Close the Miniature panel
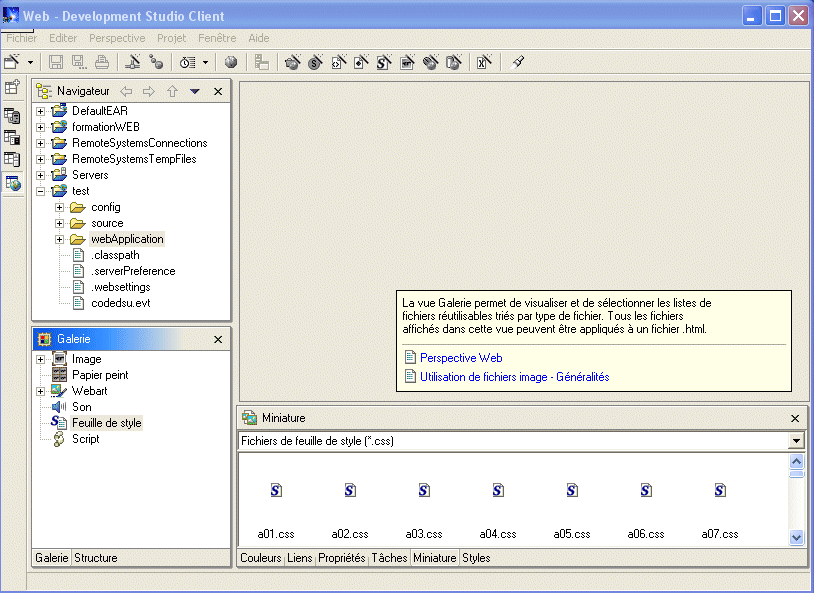This screenshot has height=593, width=814. pos(795,418)
